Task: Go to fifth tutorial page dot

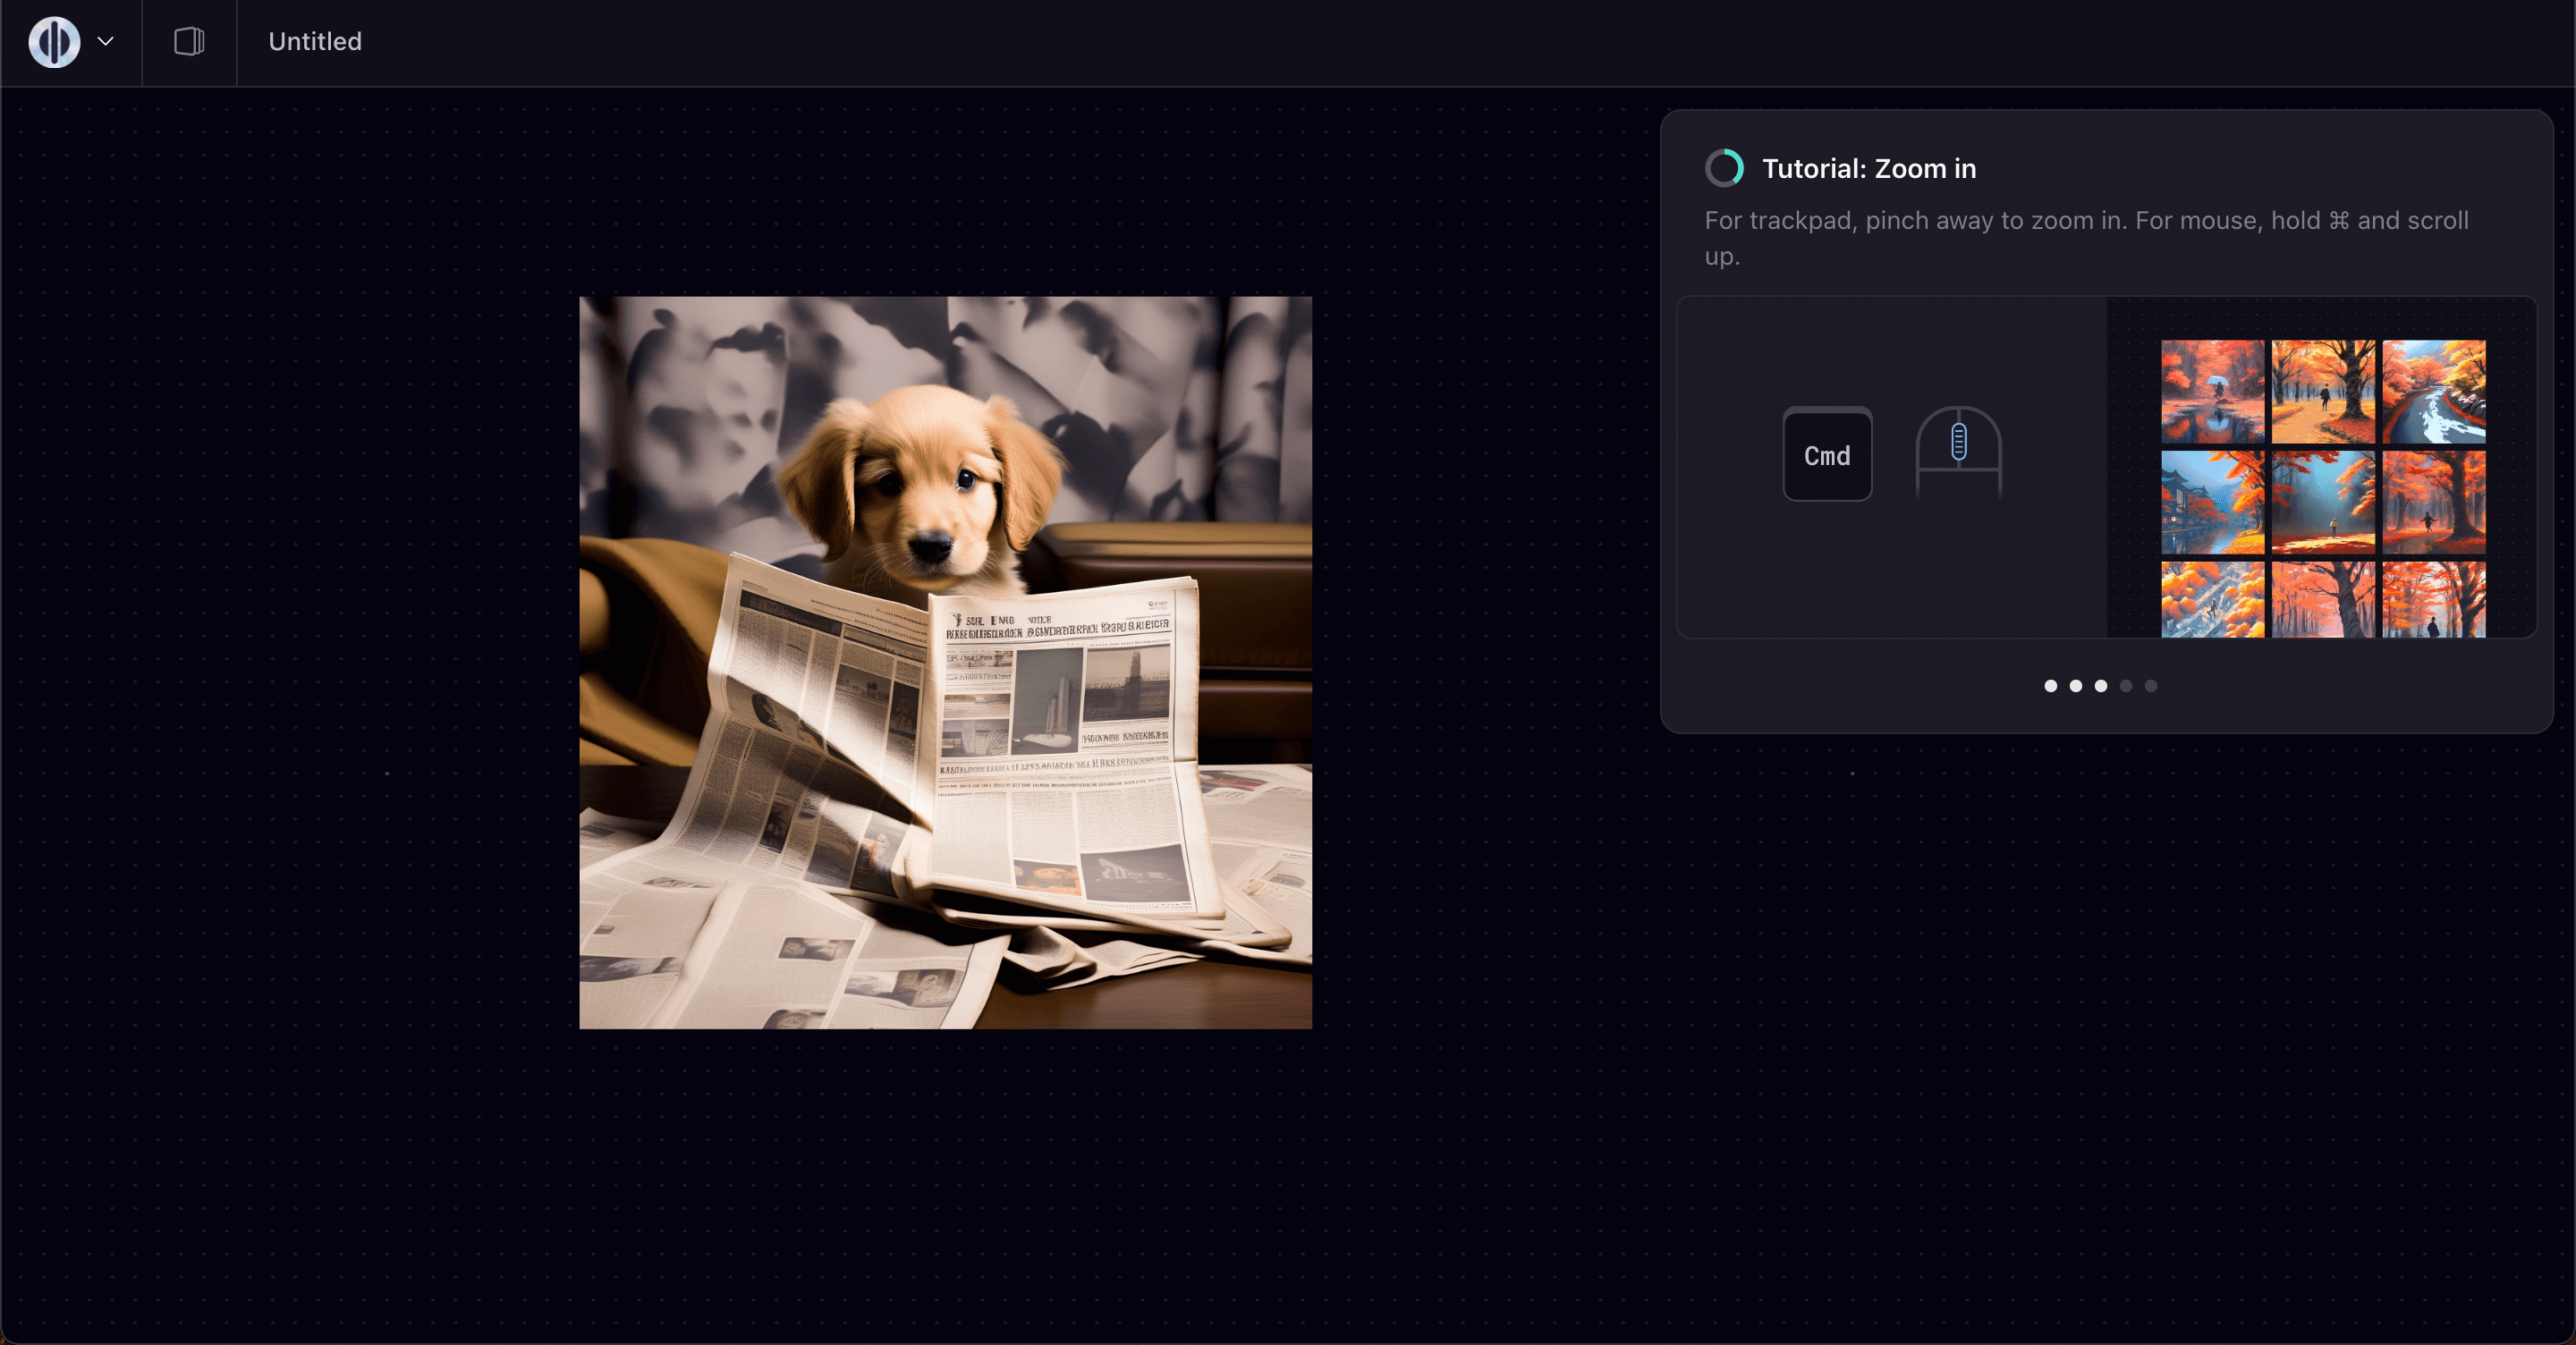Action: (2151, 686)
